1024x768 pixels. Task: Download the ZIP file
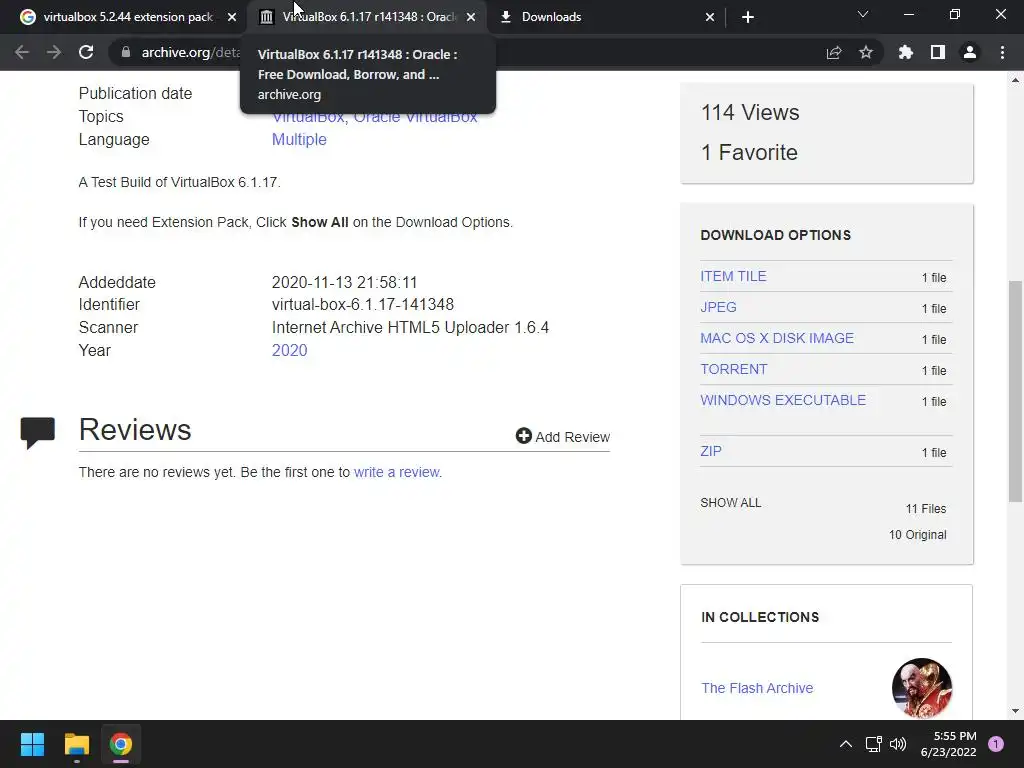pyautogui.click(x=711, y=451)
